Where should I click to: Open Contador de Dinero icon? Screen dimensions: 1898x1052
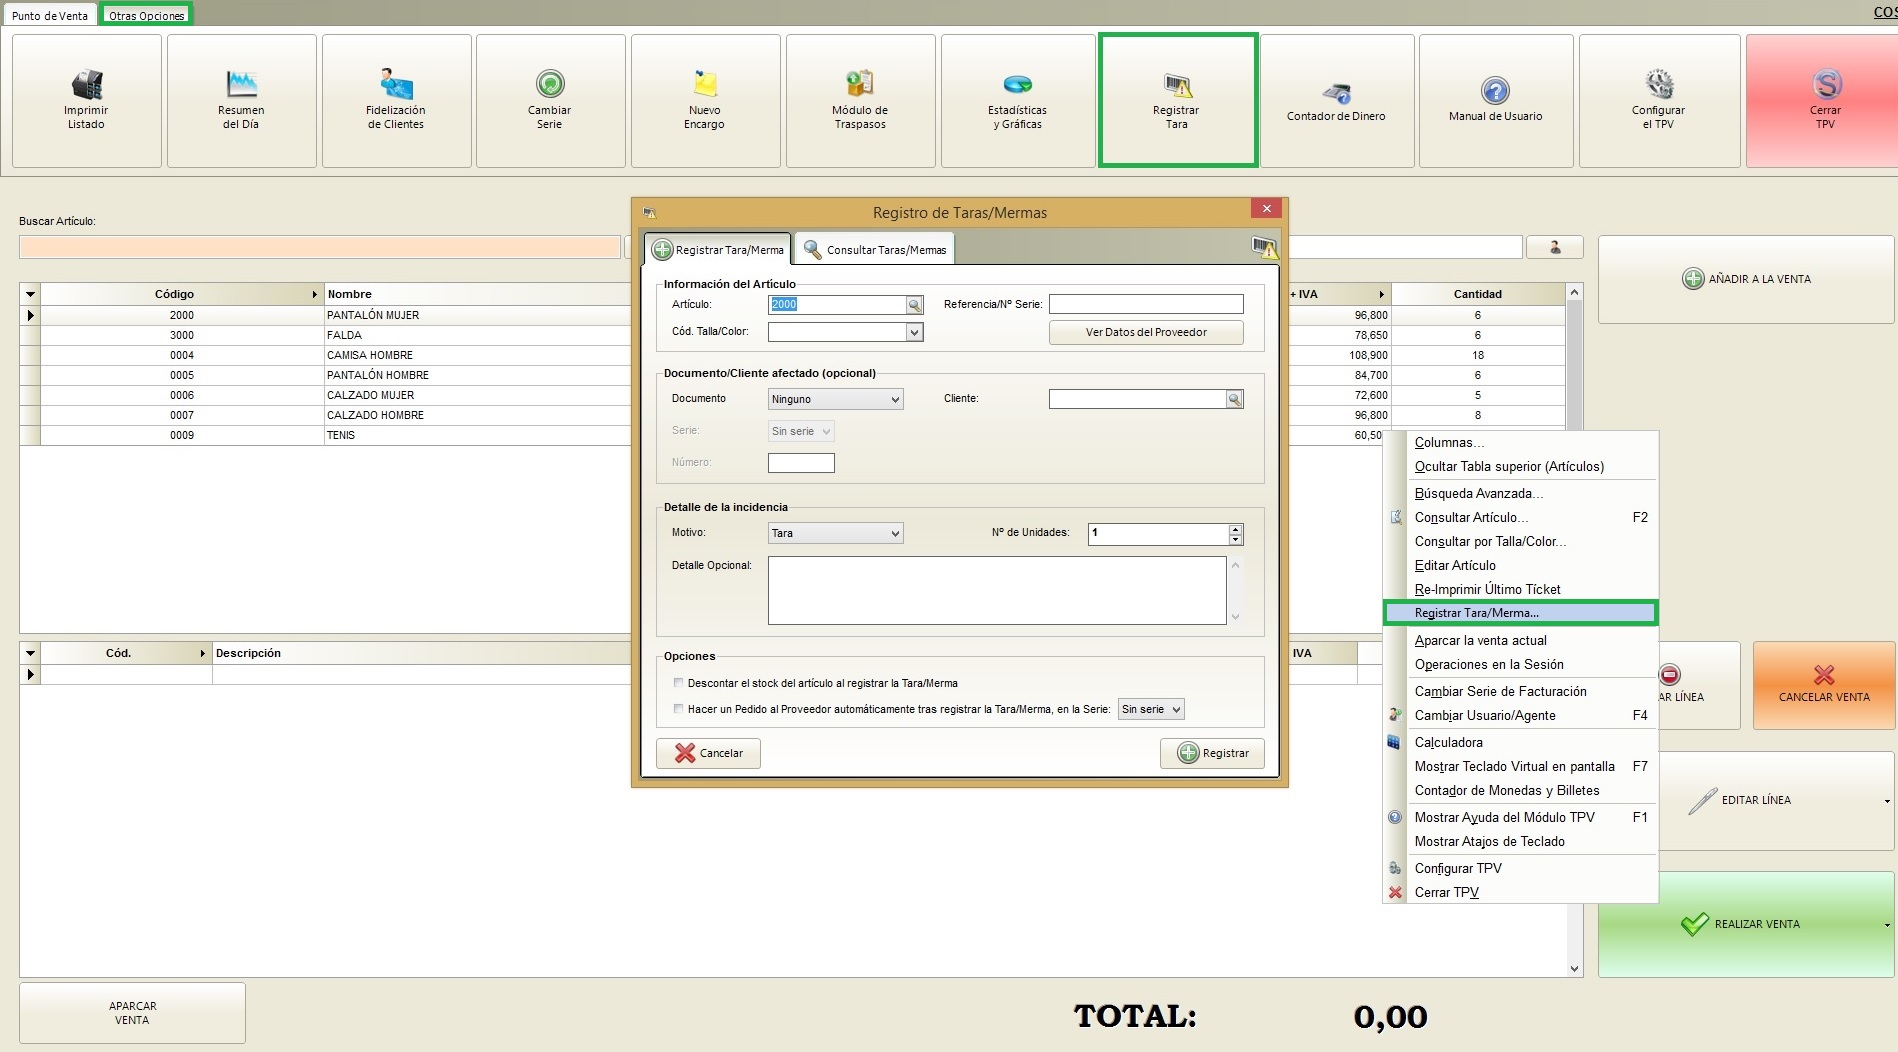pos(1336,93)
